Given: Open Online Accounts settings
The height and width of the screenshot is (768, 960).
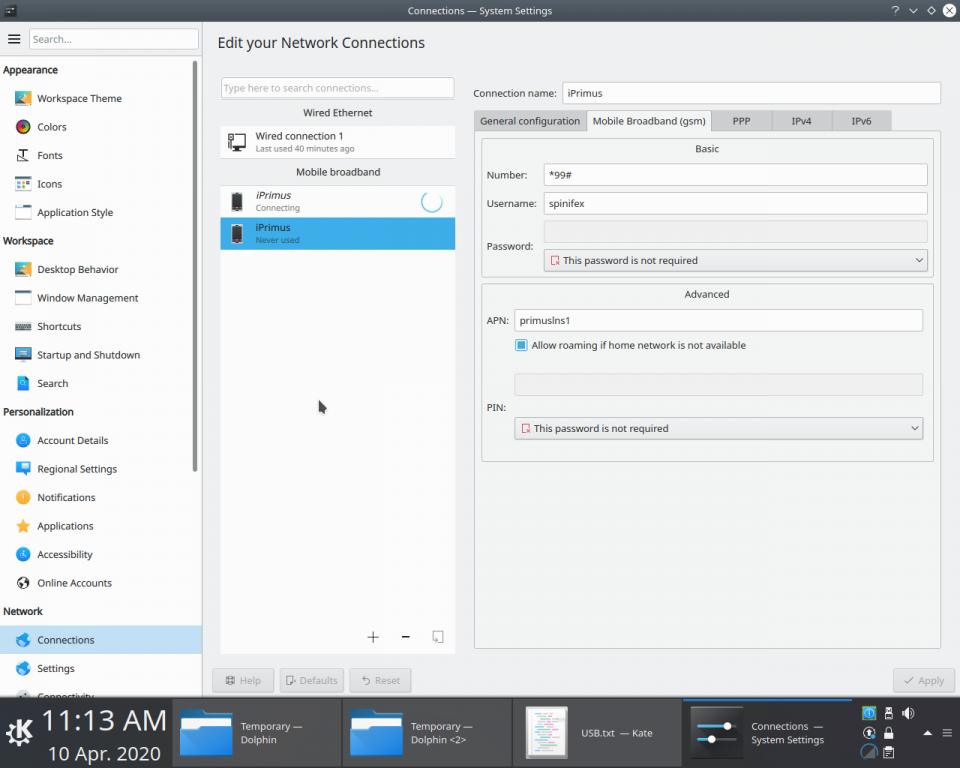Looking at the screenshot, I should 74,583.
